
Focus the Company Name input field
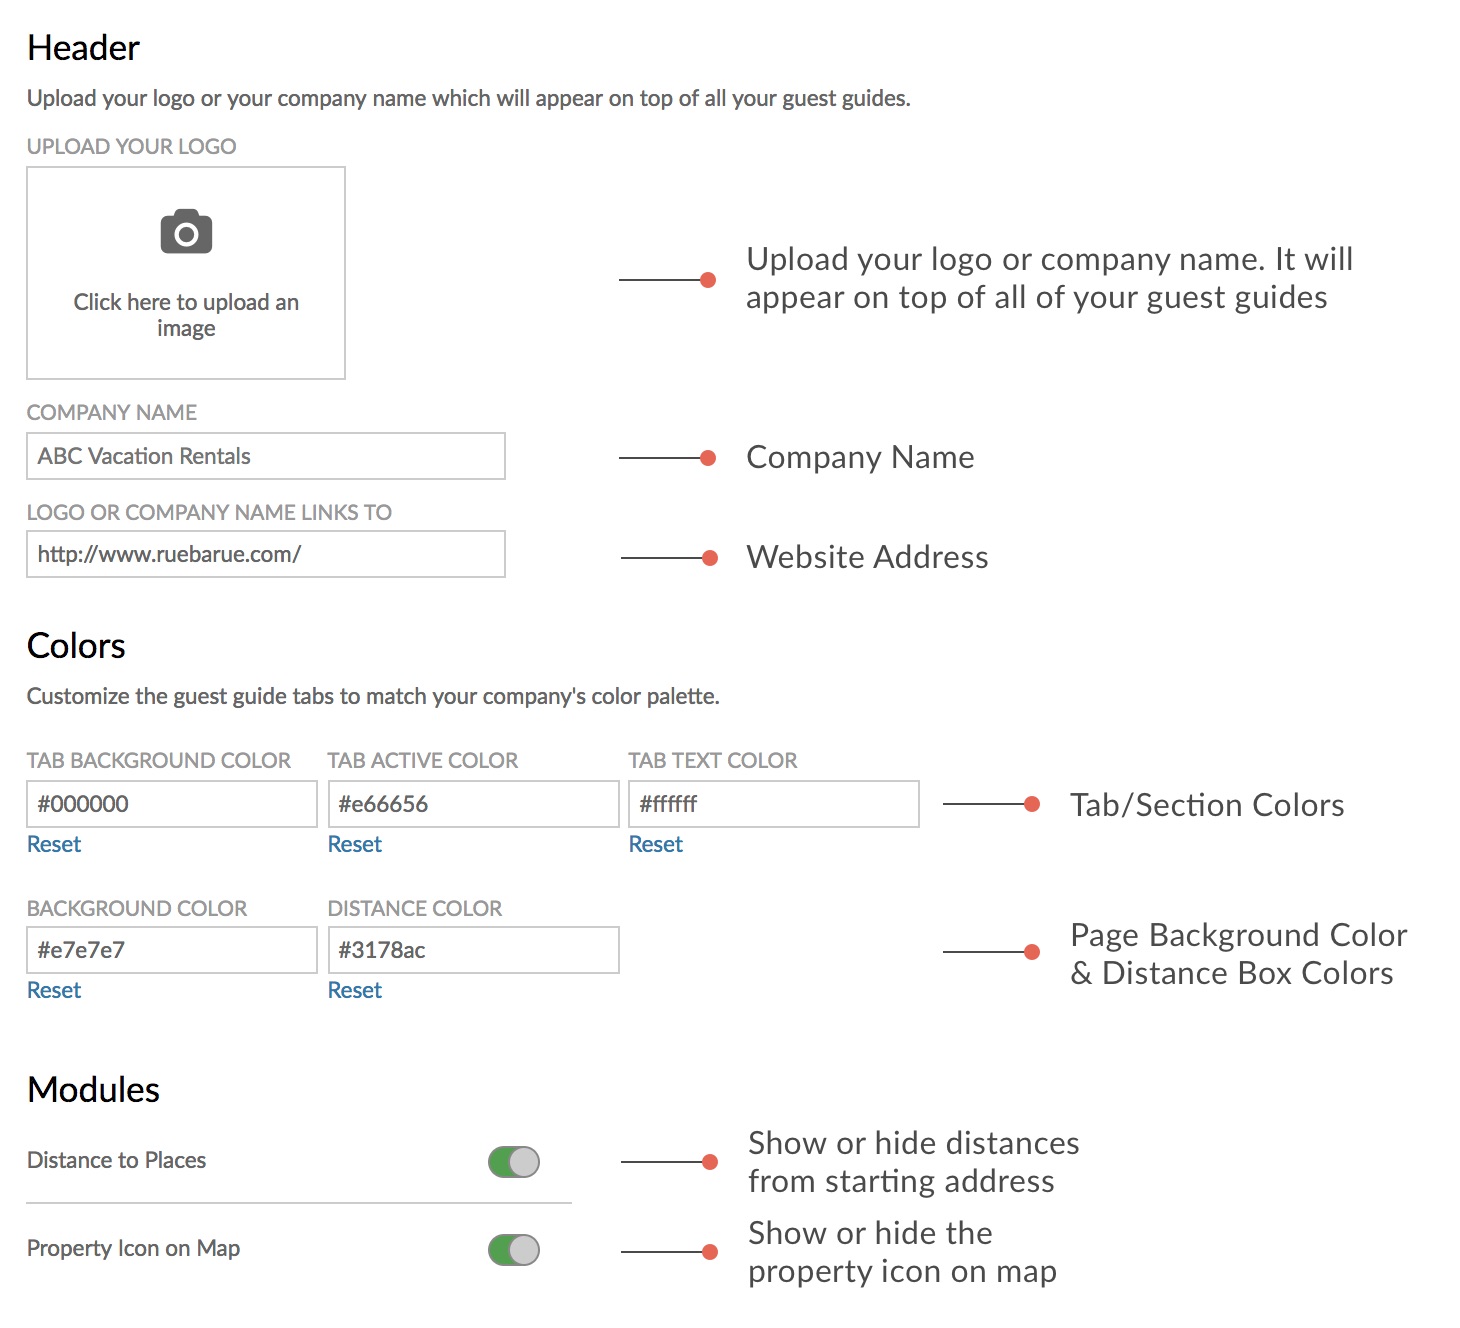266,456
